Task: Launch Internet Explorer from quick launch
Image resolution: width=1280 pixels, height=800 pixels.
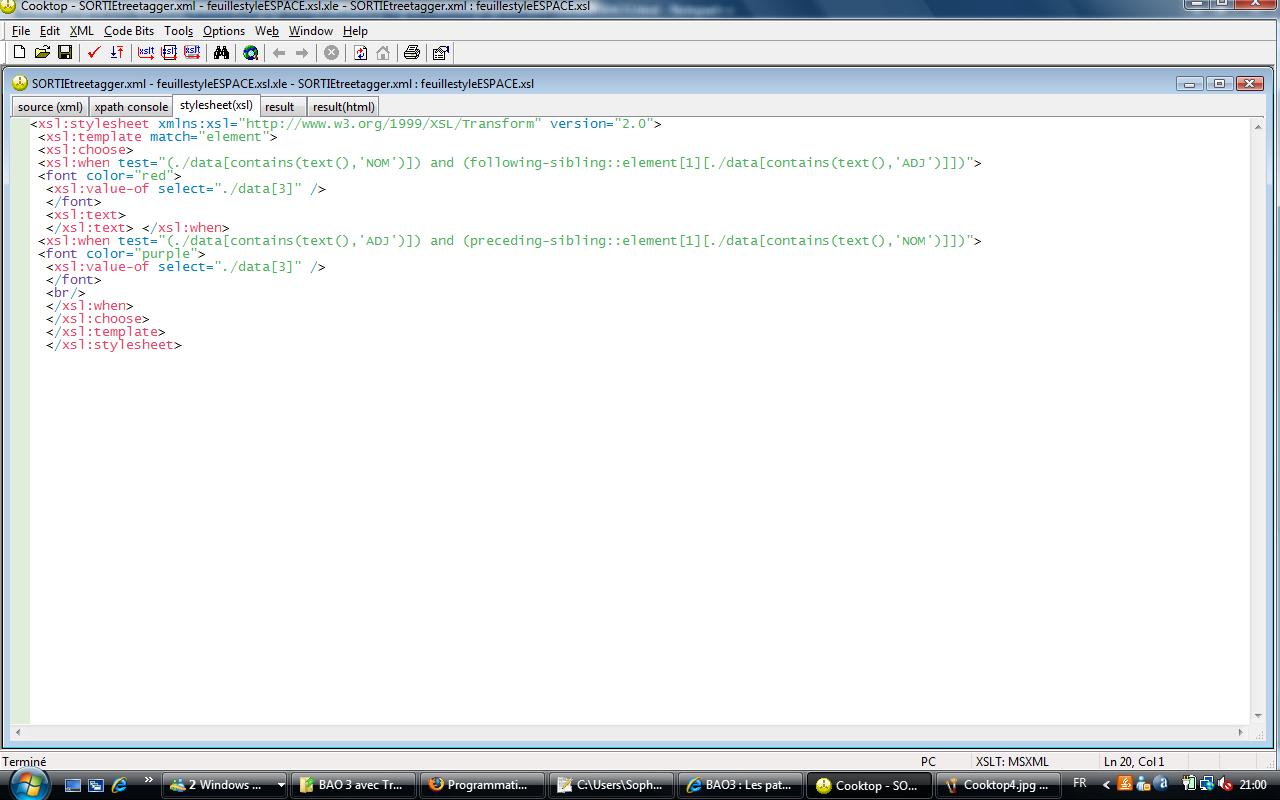Action: (x=119, y=785)
